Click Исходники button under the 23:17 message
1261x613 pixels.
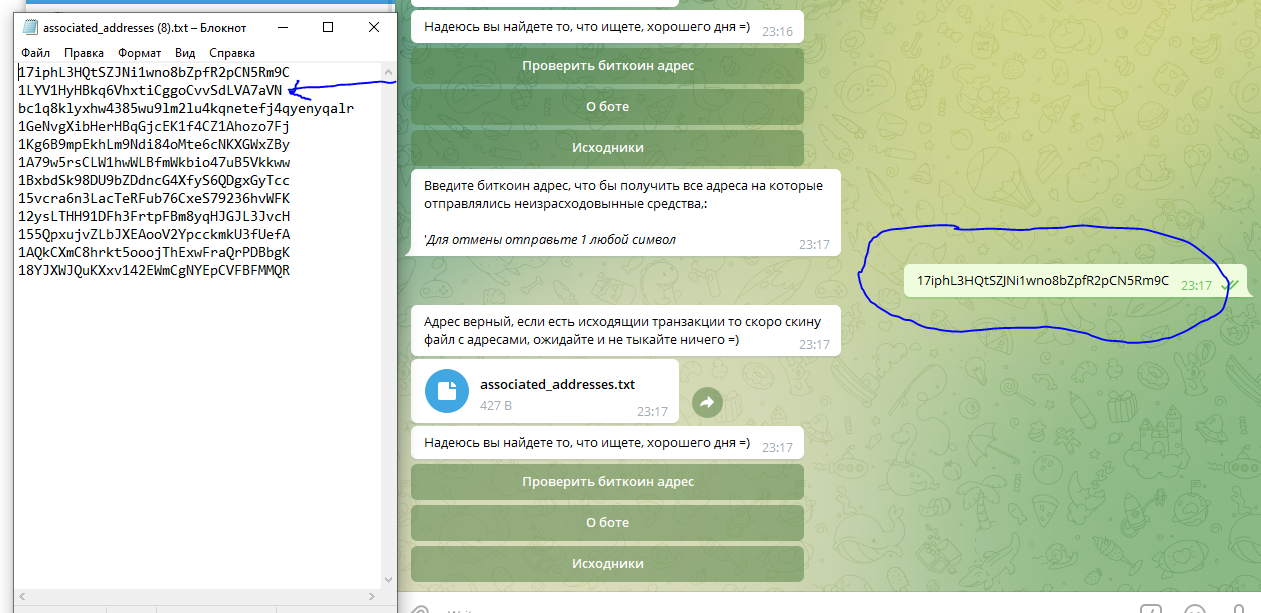[x=608, y=564]
